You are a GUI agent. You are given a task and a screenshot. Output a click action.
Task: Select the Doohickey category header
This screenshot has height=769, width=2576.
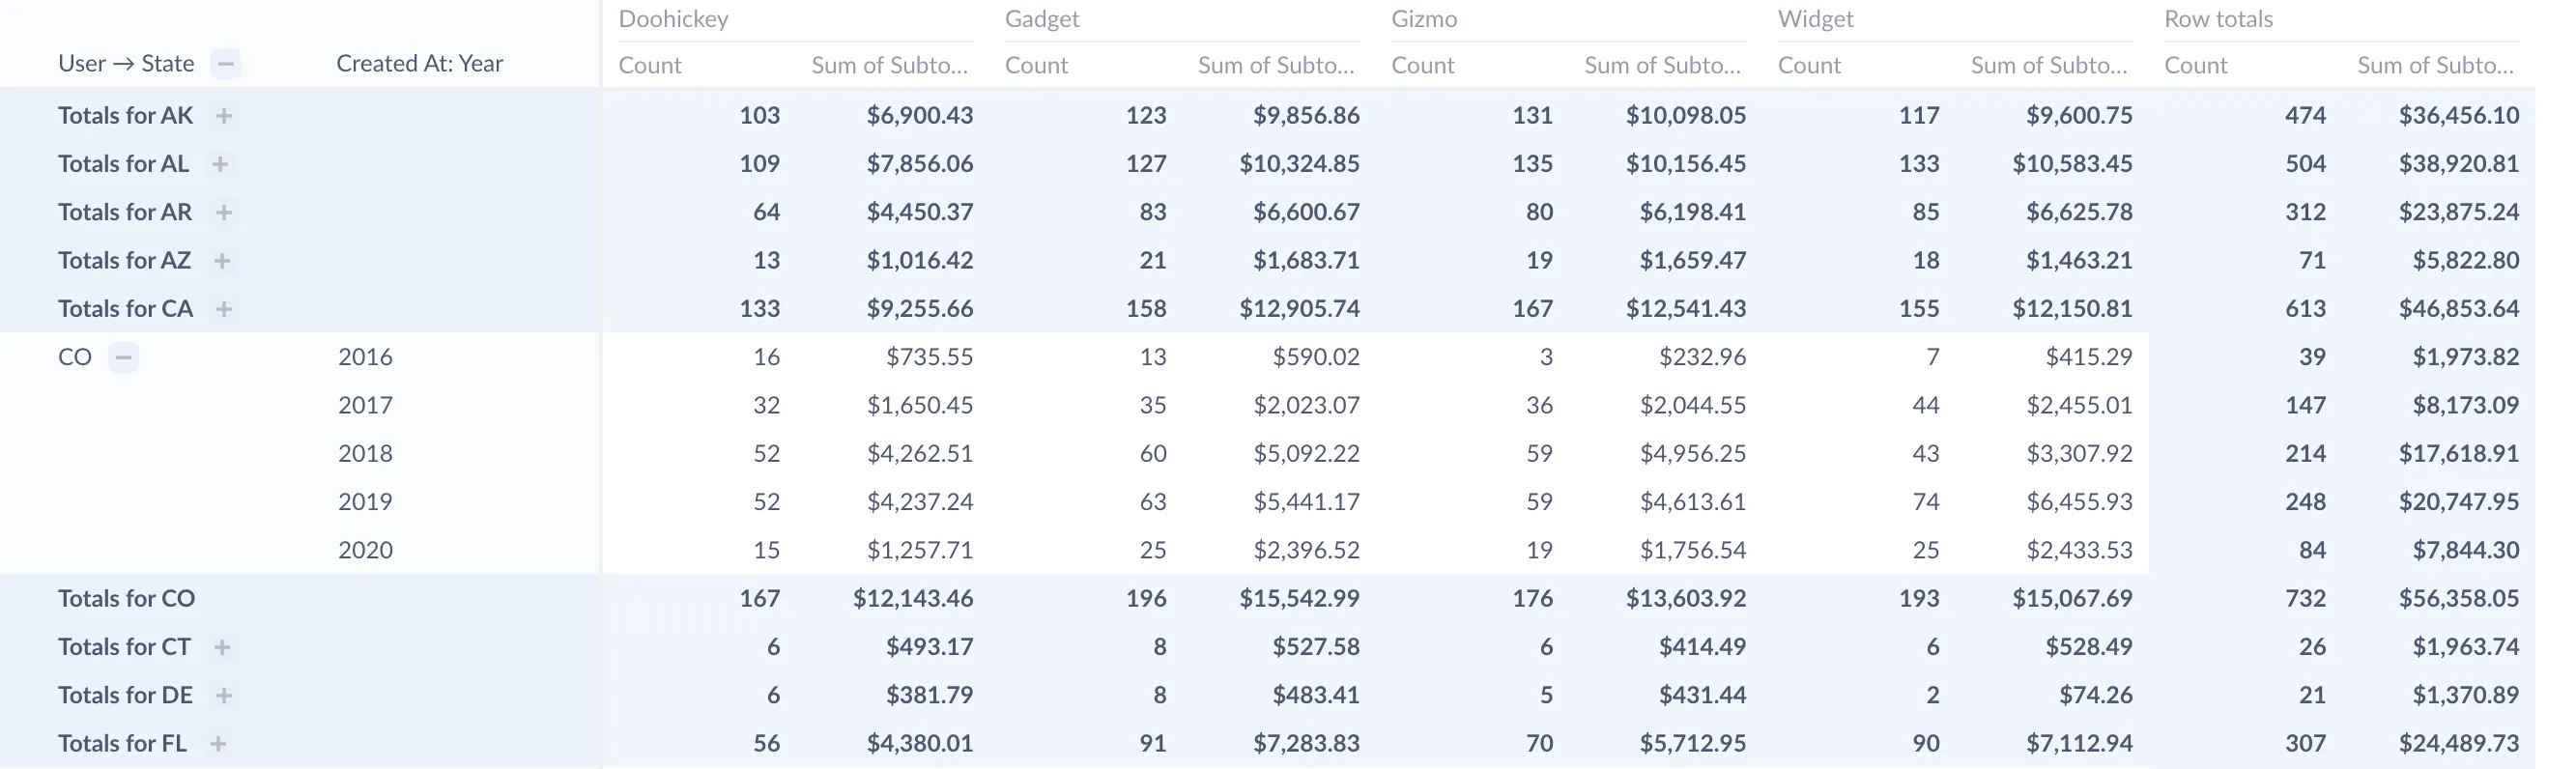674,19
